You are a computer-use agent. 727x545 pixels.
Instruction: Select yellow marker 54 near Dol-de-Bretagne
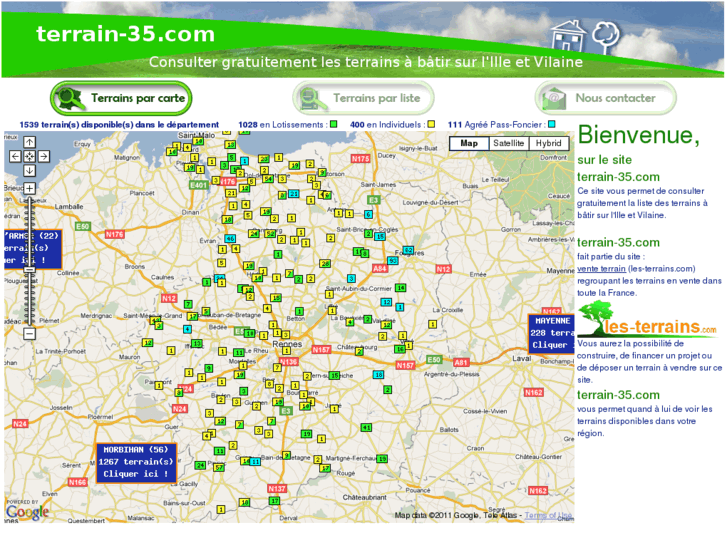click(268, 179)
